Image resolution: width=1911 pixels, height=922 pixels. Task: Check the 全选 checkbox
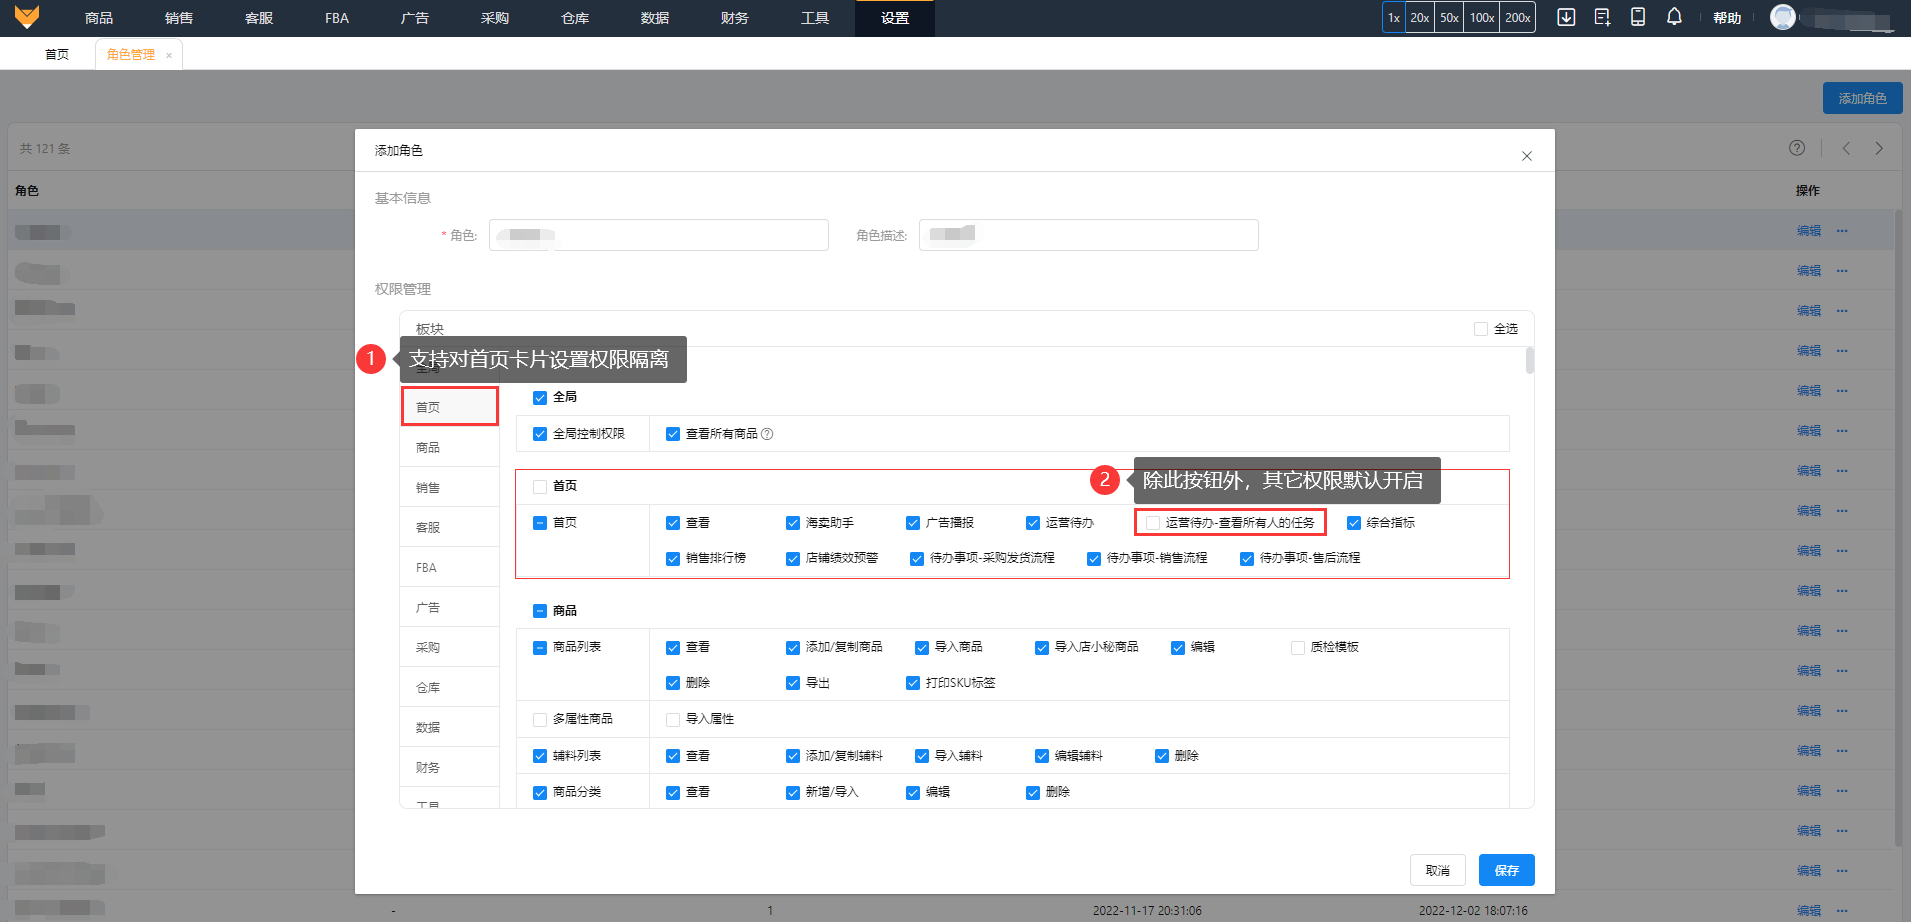pyautogui.click(x=1481, y=329)
